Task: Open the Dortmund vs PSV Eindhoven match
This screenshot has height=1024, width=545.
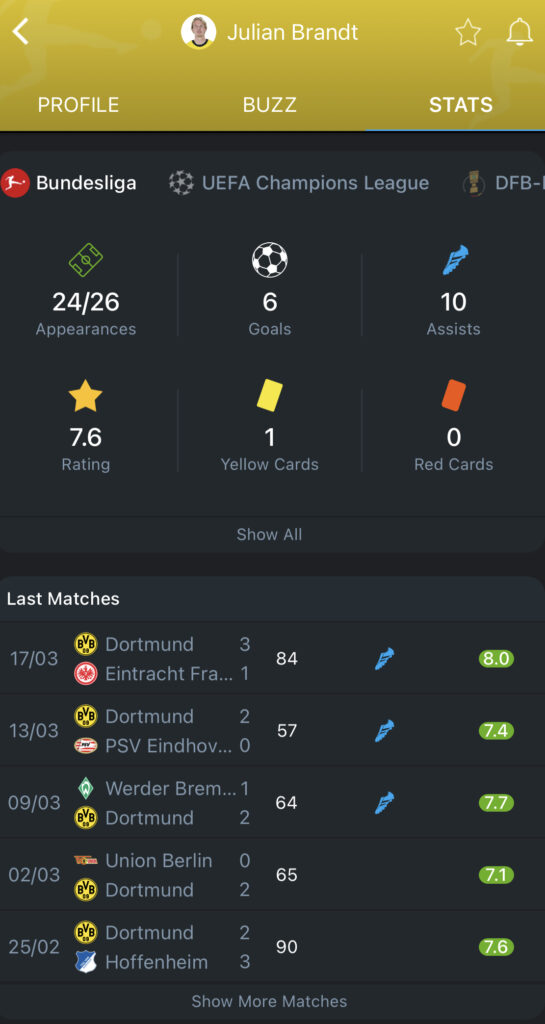Action: click(272, 730)
